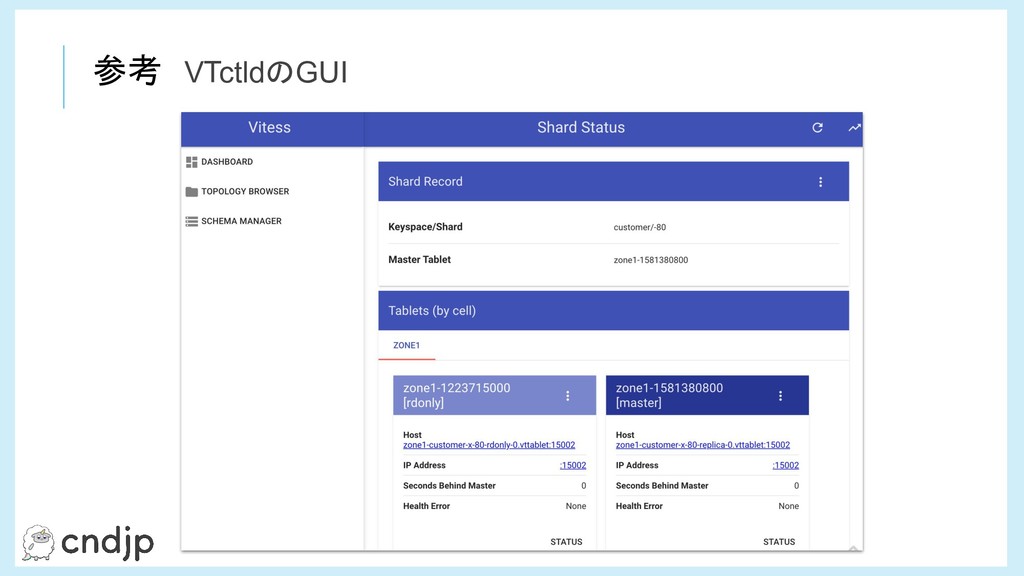Open SCHEMA MANAGER in the sidebar
Image resolution: width=1024 pixels, height=576 pixels.
[x=241, y=221]
